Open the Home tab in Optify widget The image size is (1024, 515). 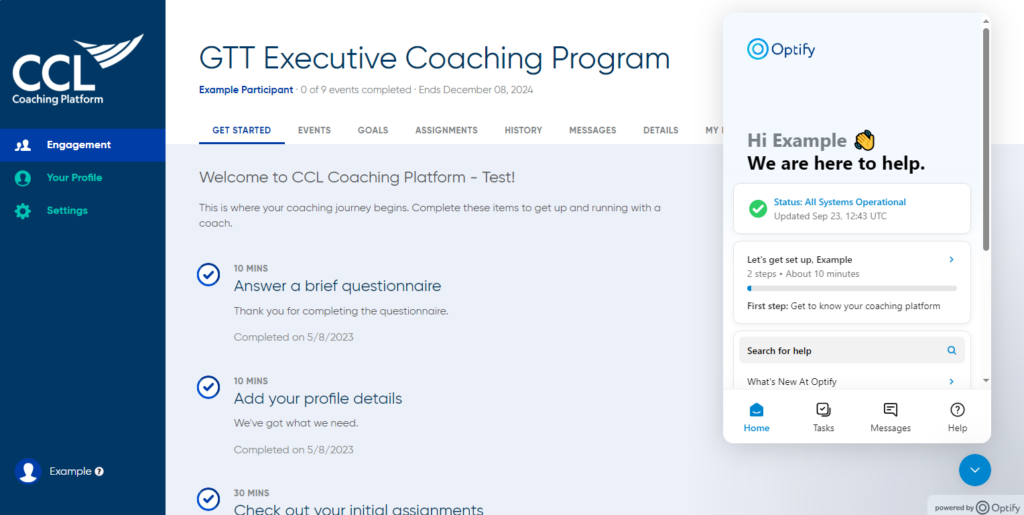pos(756,418)
